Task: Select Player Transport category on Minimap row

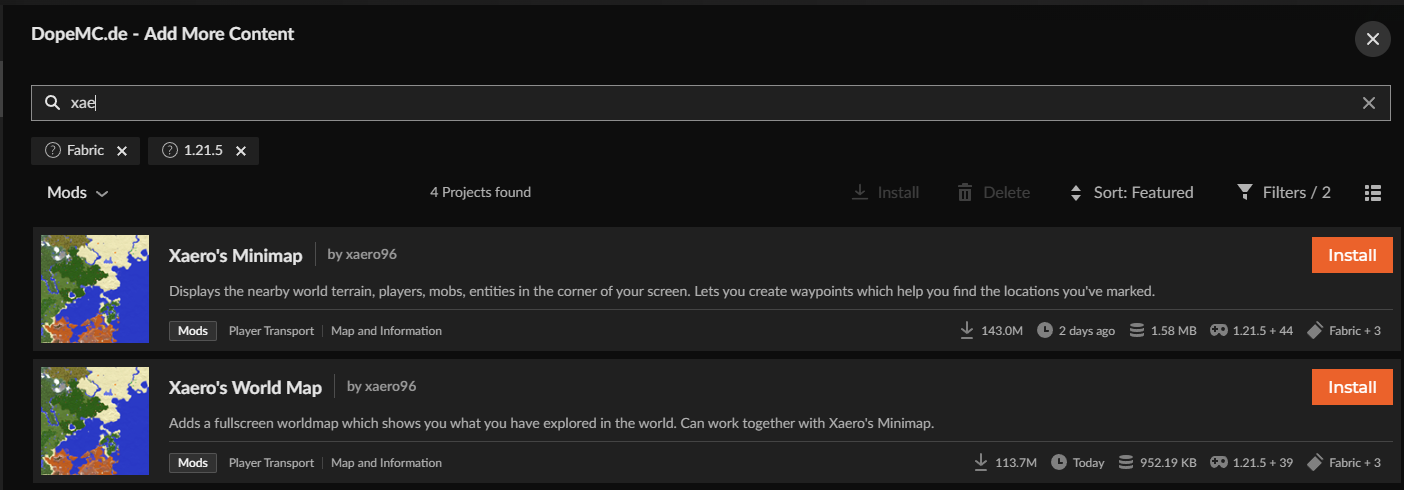Action: (x=271, y=331)
